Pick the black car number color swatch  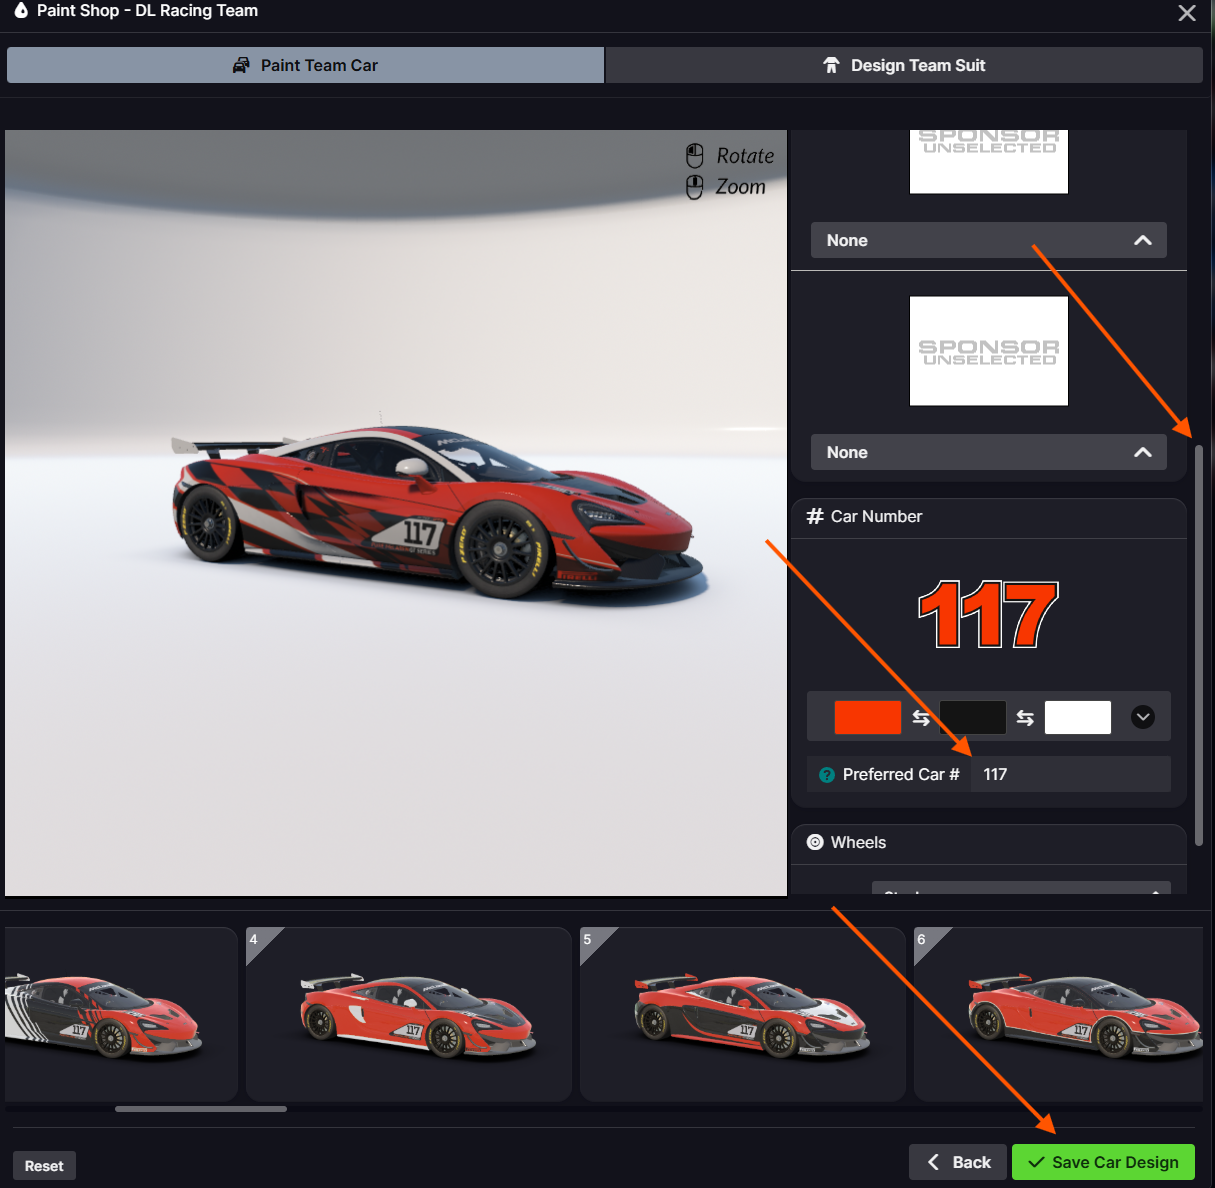tap(972, 718)
